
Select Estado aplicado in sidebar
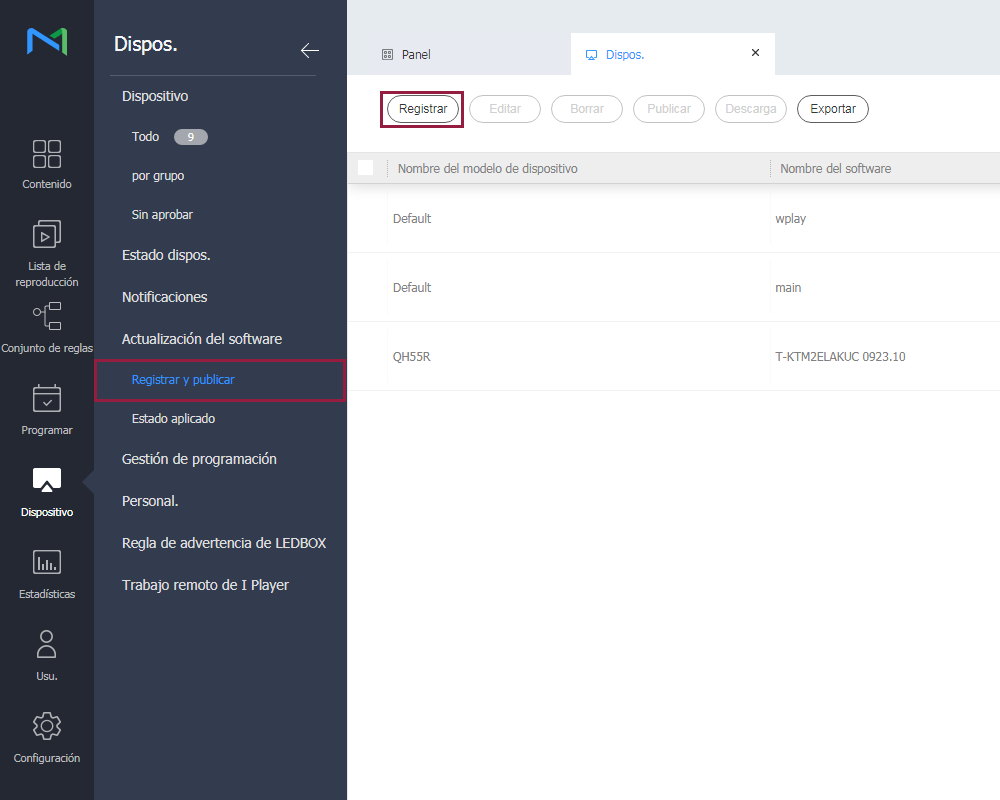[173, 419]
